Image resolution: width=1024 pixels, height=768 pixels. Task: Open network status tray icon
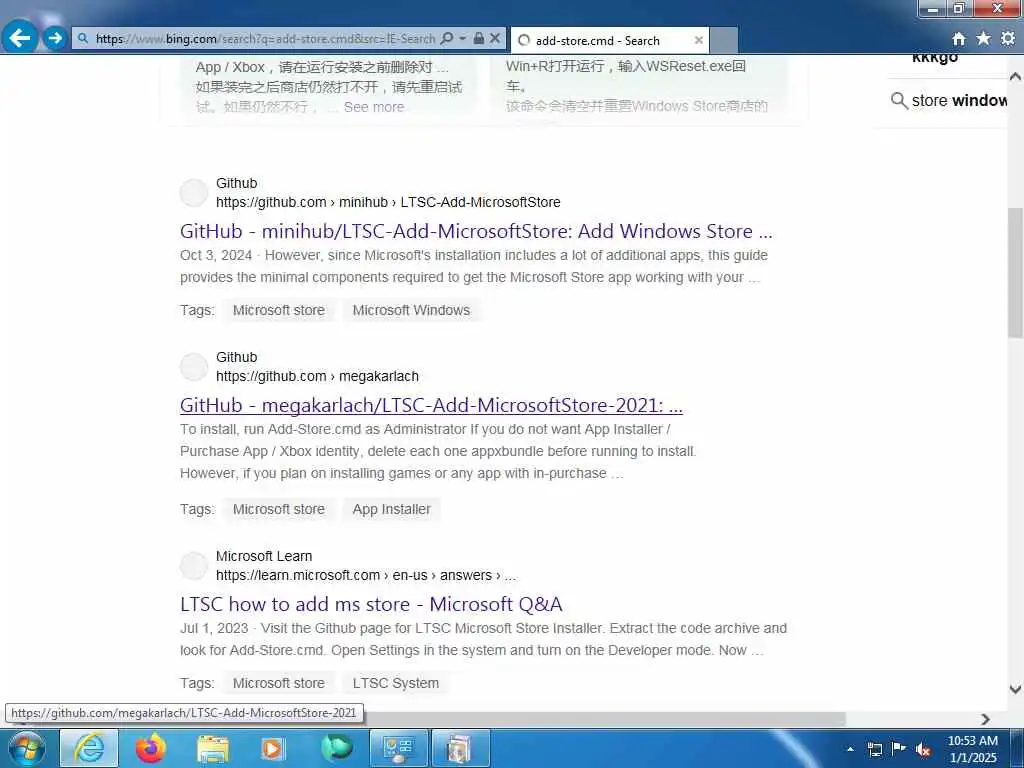pos(874,749)
